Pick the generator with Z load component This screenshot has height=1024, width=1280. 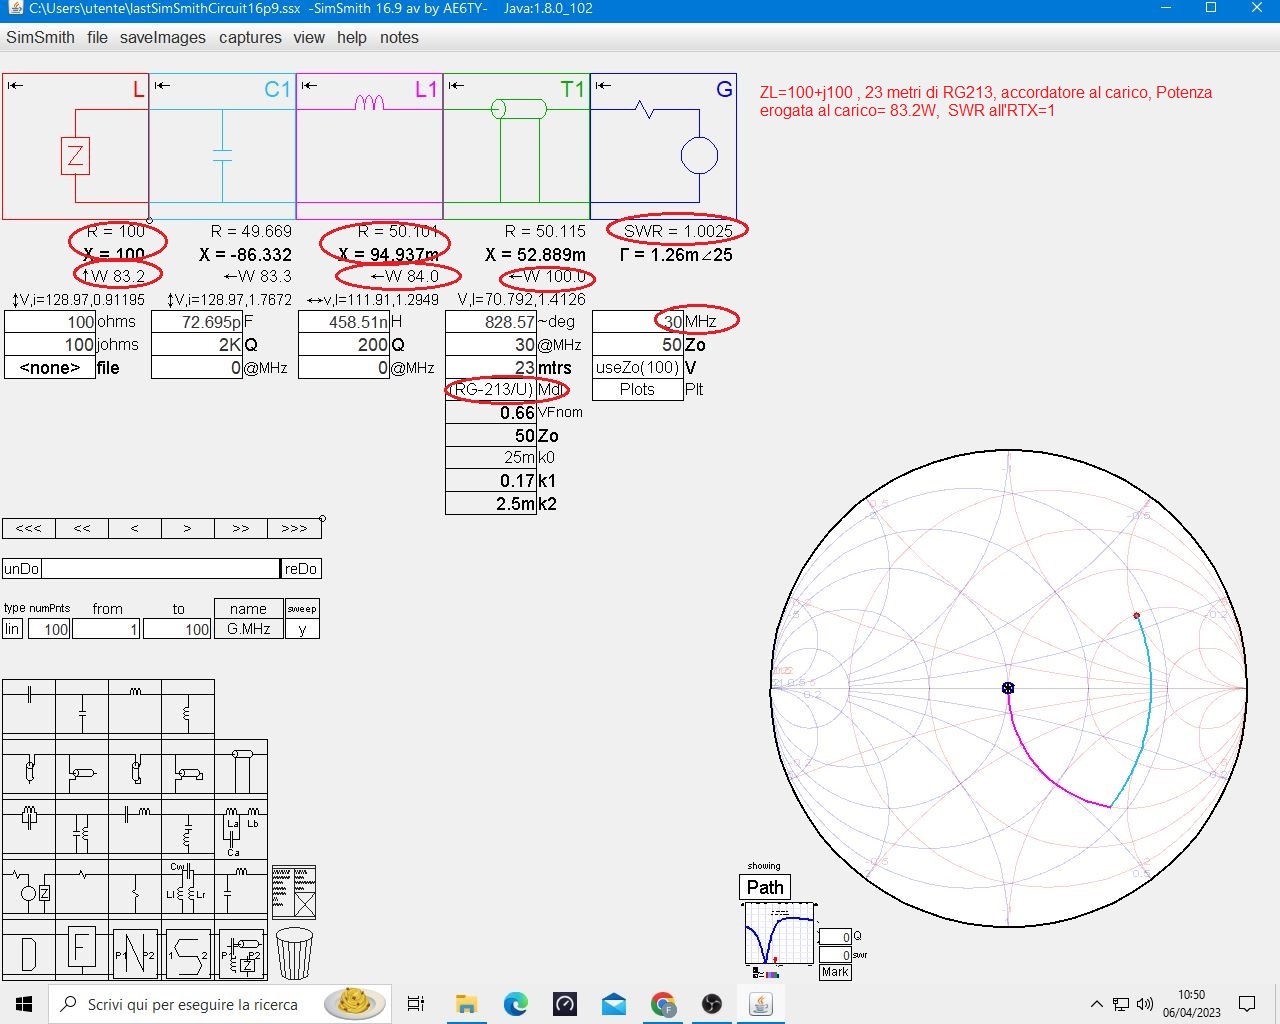(29, 889)
